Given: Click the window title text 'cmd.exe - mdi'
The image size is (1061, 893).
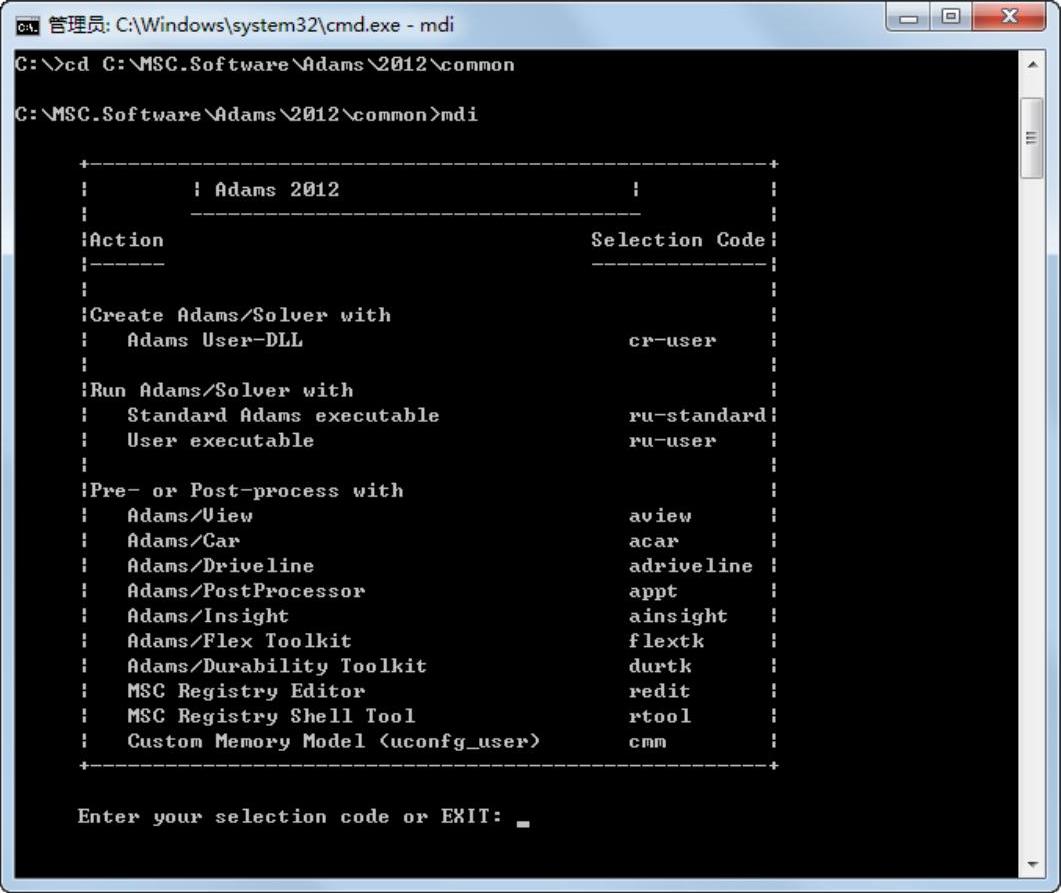Looking at the screenshot, I should [x=389, y=26].
